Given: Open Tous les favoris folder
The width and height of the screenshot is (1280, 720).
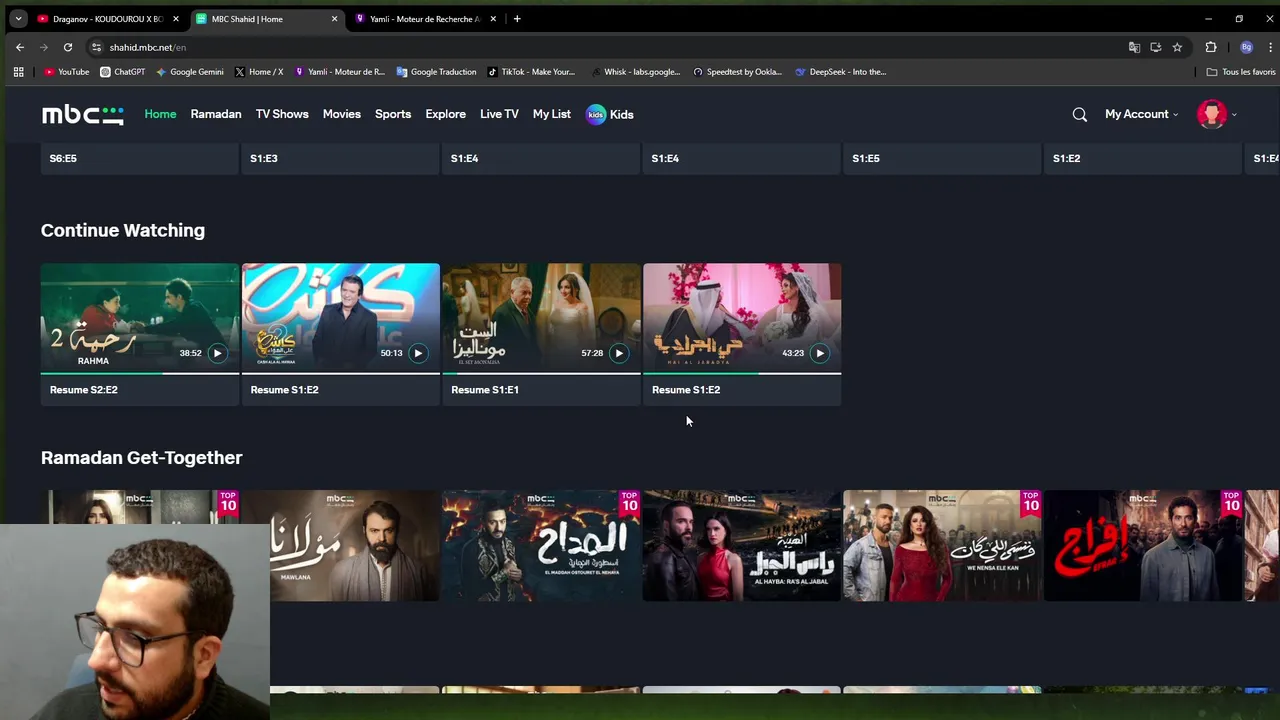Looking at the screenshot, I should tap(1241, 72).
